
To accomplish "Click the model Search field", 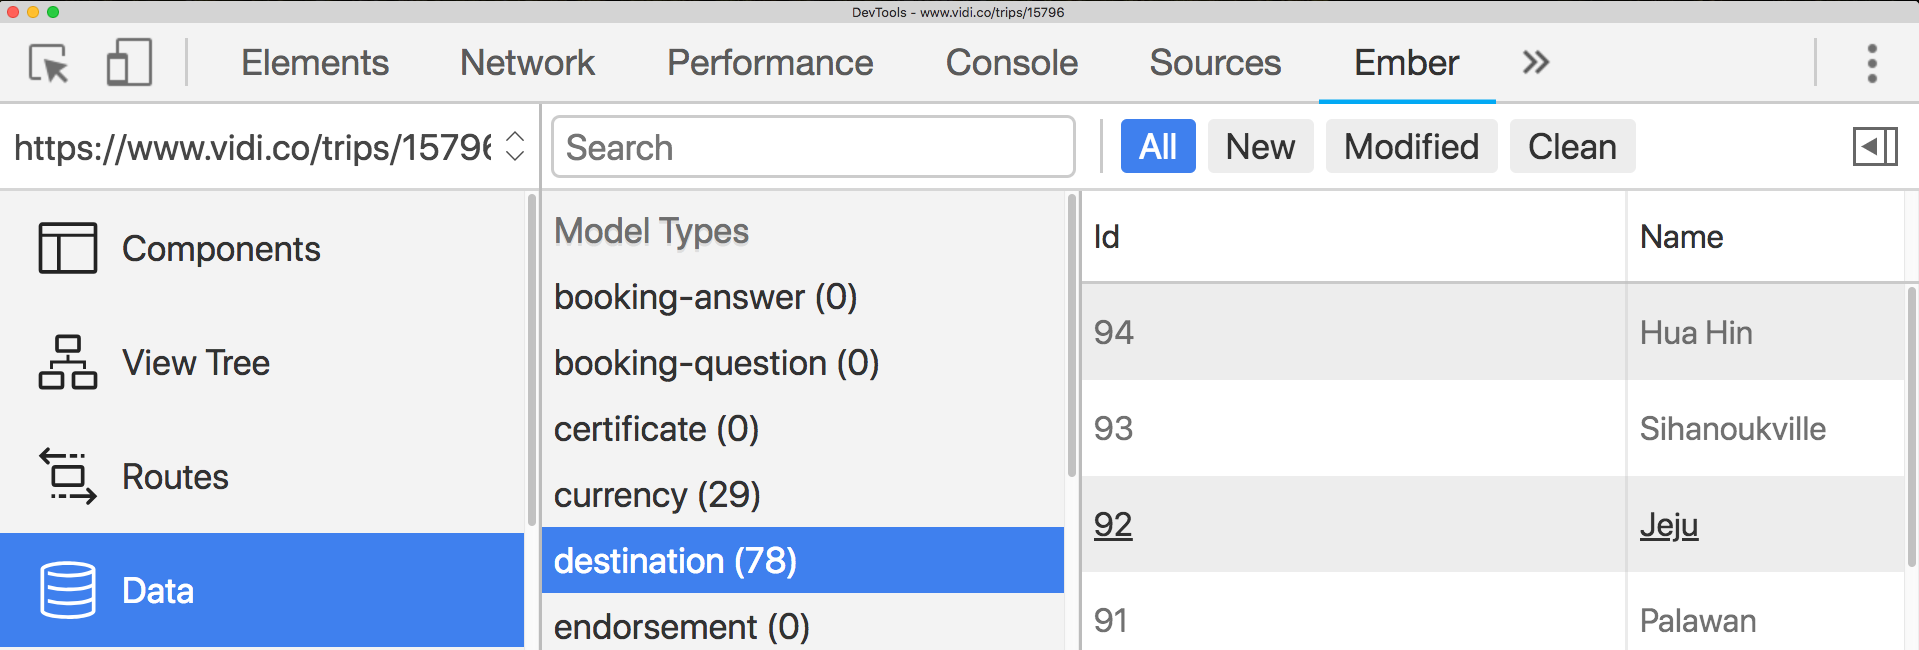I will click(x=813, y=147).
